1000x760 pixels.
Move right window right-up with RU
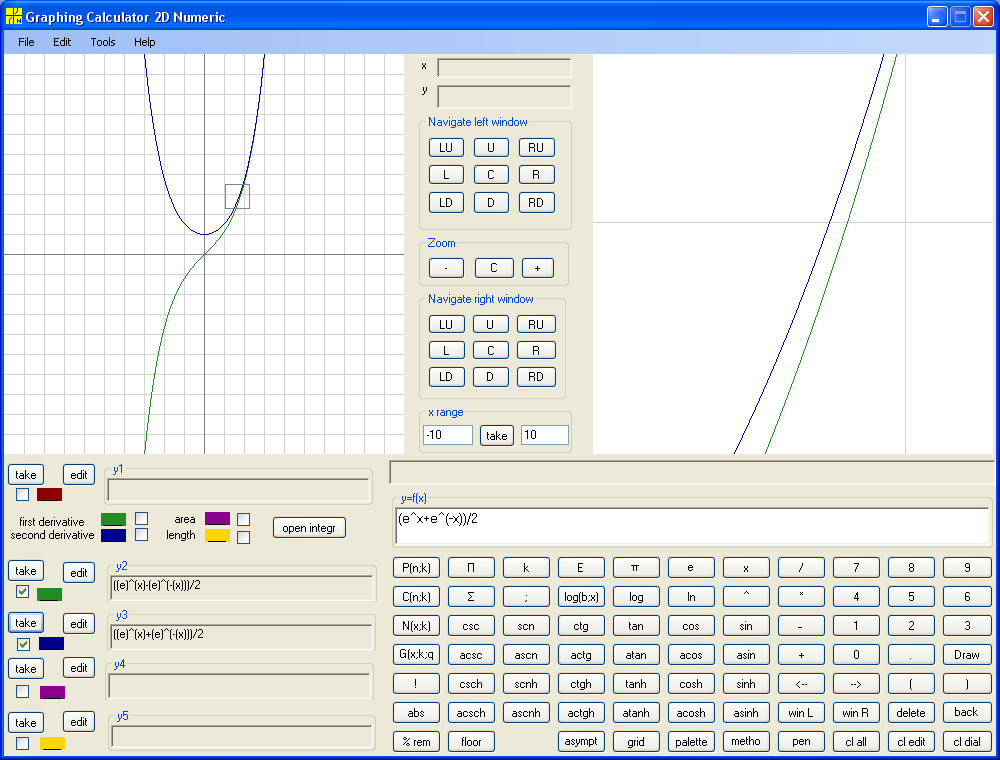[x=536, y=325]
